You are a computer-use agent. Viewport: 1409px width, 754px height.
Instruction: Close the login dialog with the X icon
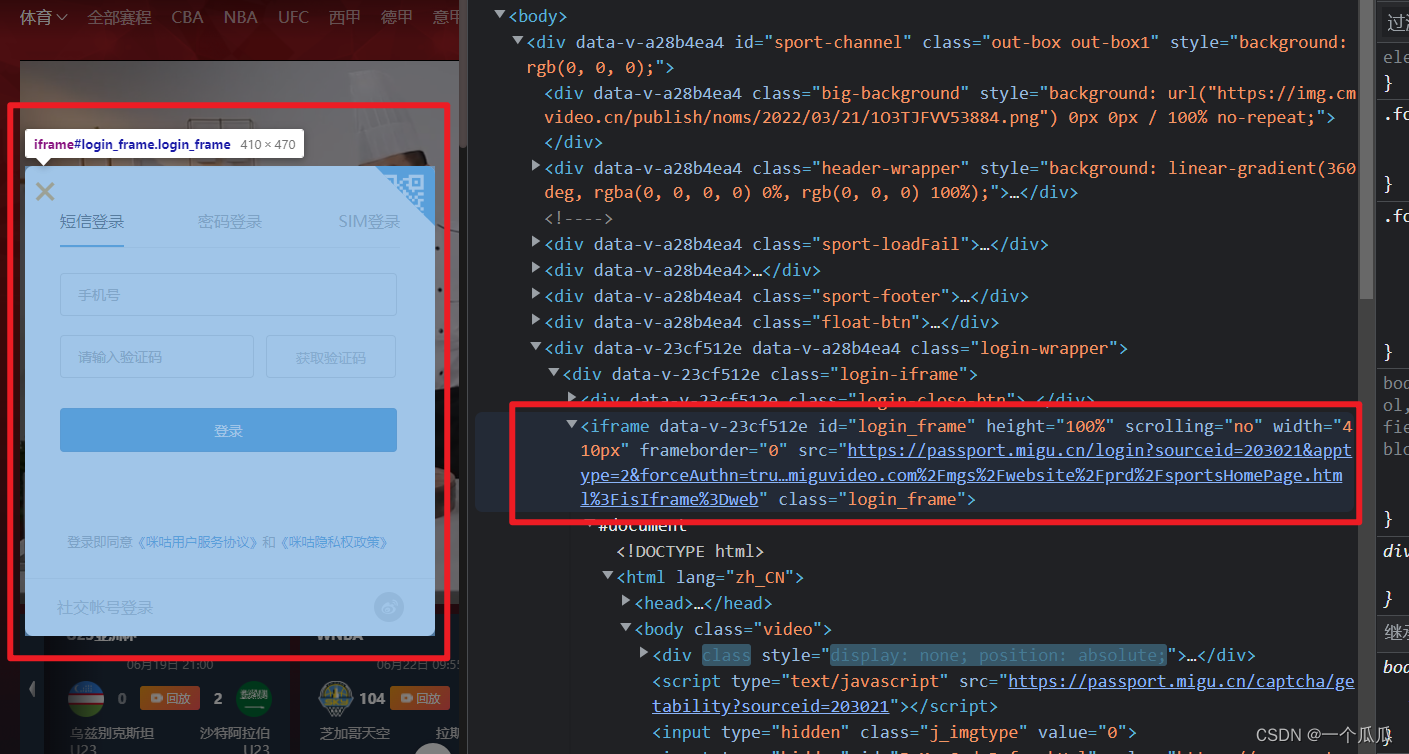point(45,191)
